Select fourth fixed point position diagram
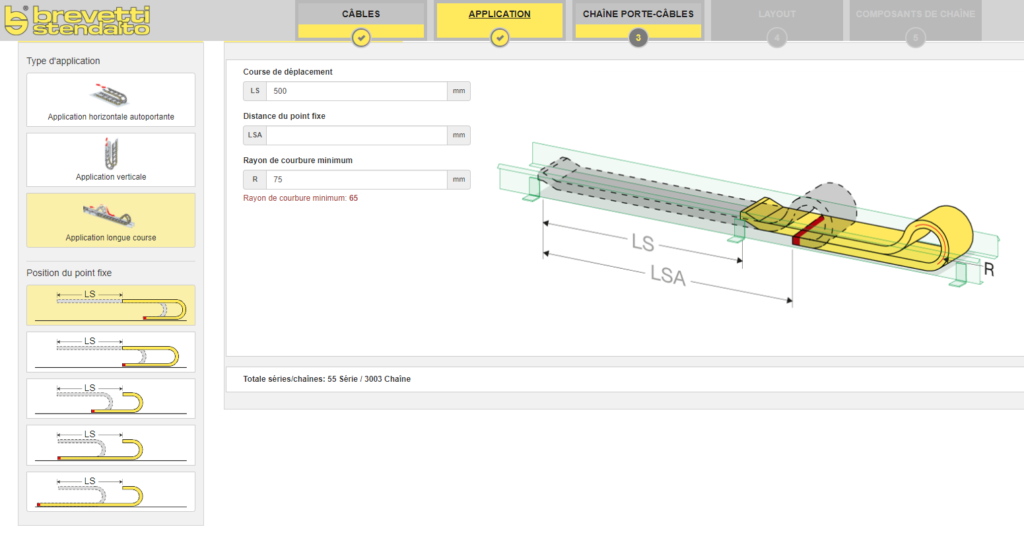Image resolution: width=1024 pixels, height=535 pixels. [x=111, y=445]
